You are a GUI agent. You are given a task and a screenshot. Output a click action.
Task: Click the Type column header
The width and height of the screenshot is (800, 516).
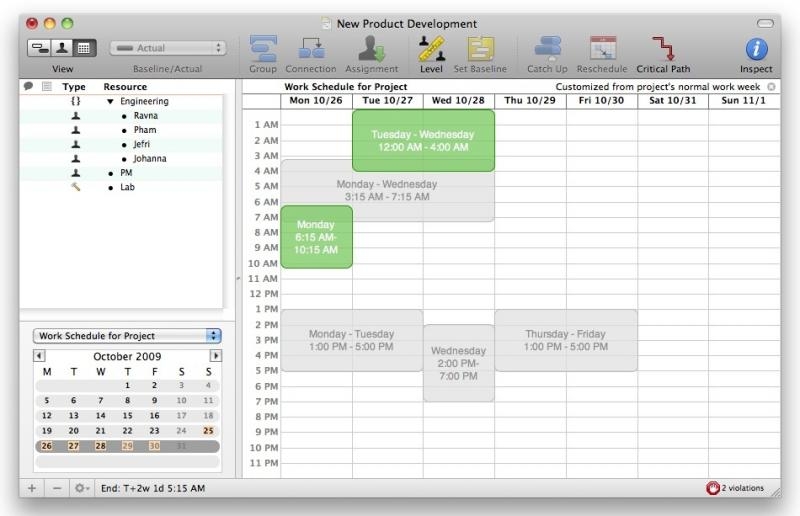click(x=74, y=87)
